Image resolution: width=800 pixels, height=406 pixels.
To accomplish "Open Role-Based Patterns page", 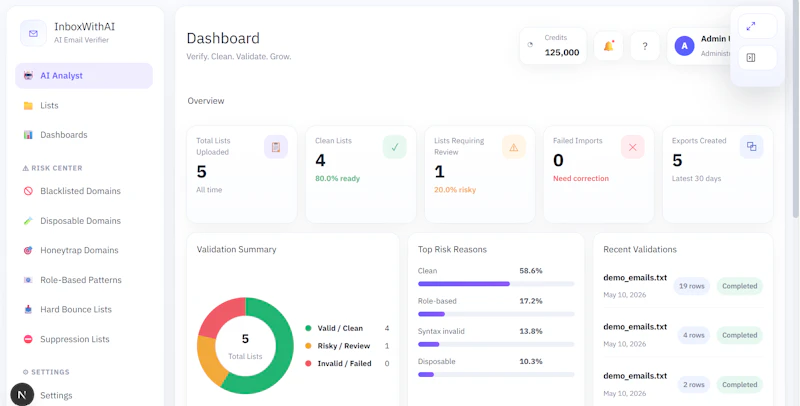I will tap(84, 280).
